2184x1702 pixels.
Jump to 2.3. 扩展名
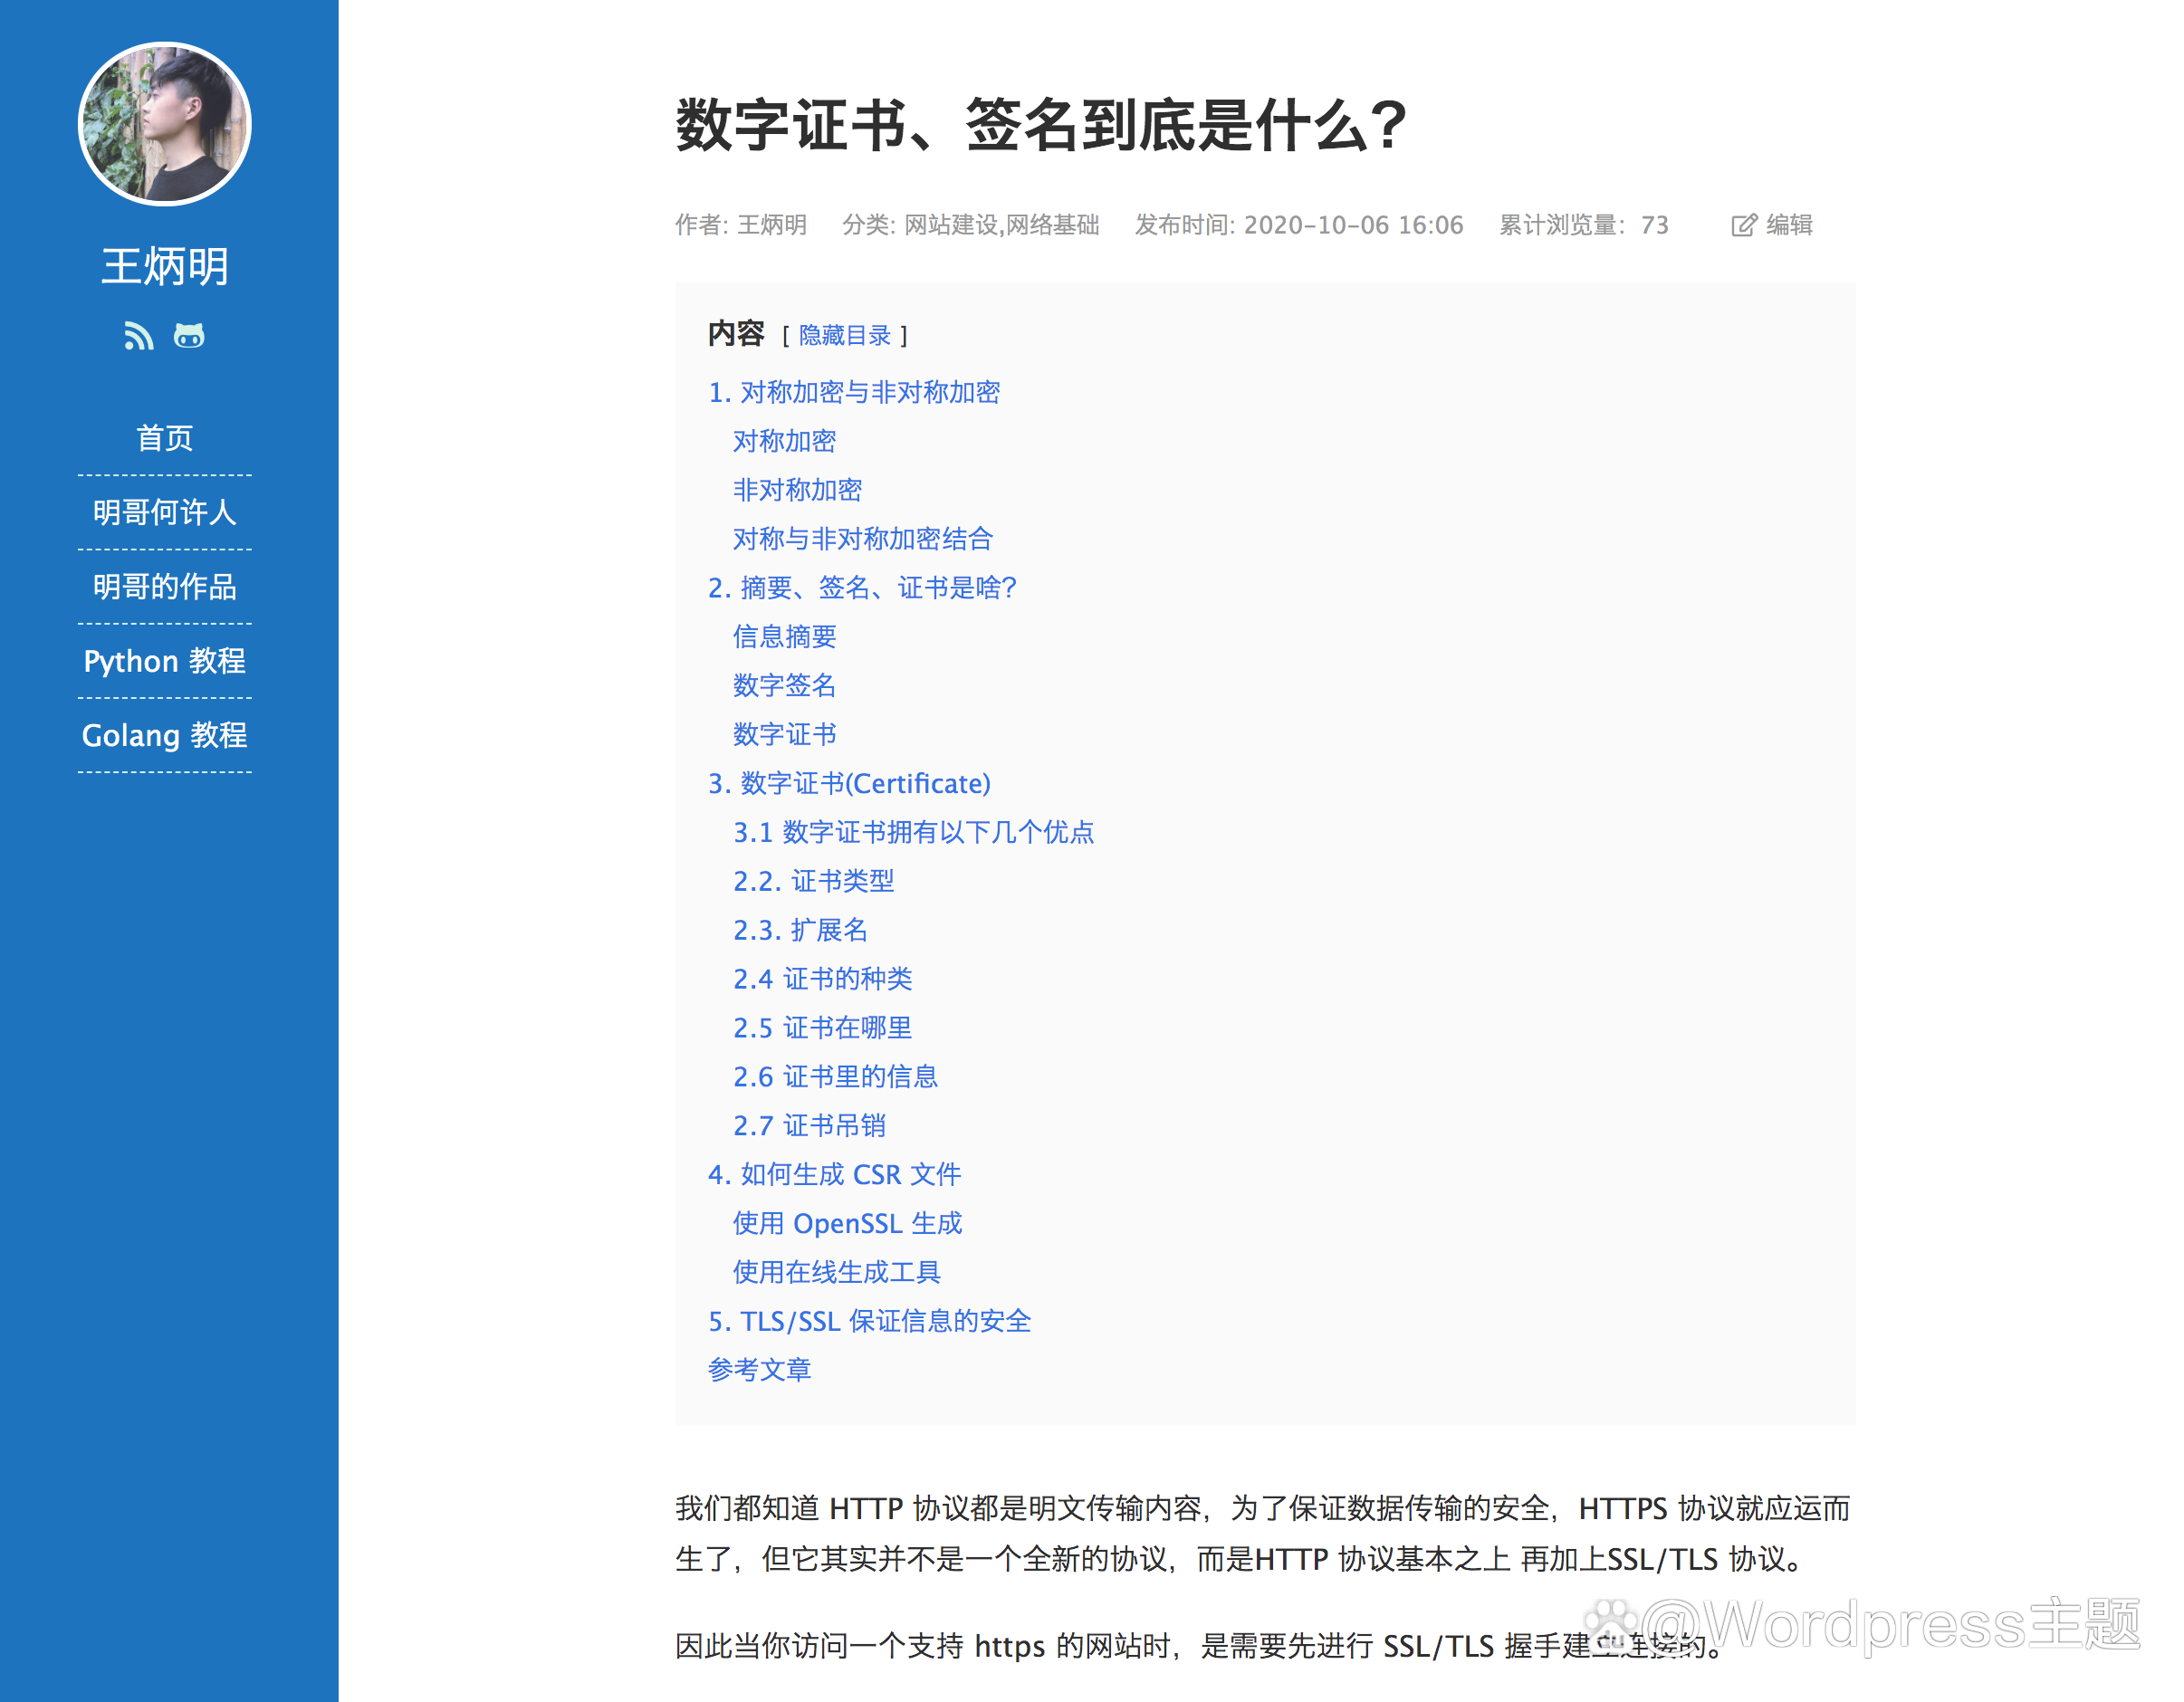tap(800, 930)
